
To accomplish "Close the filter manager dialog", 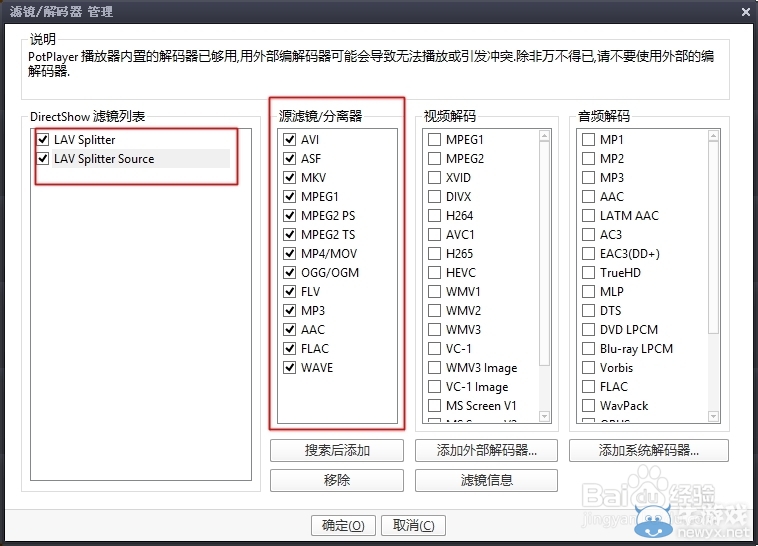I will coord(746,12).
